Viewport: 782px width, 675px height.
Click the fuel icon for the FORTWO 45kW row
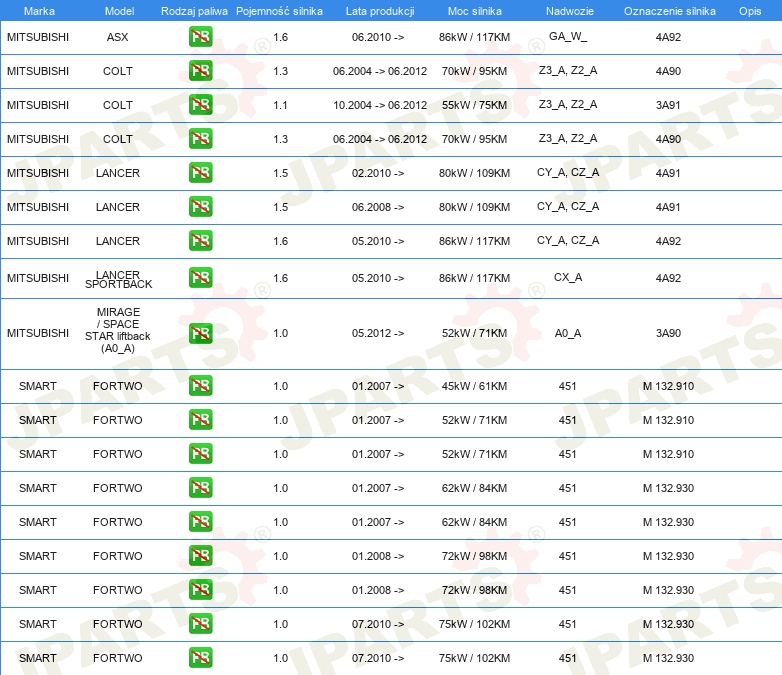(x=200, y=386)
